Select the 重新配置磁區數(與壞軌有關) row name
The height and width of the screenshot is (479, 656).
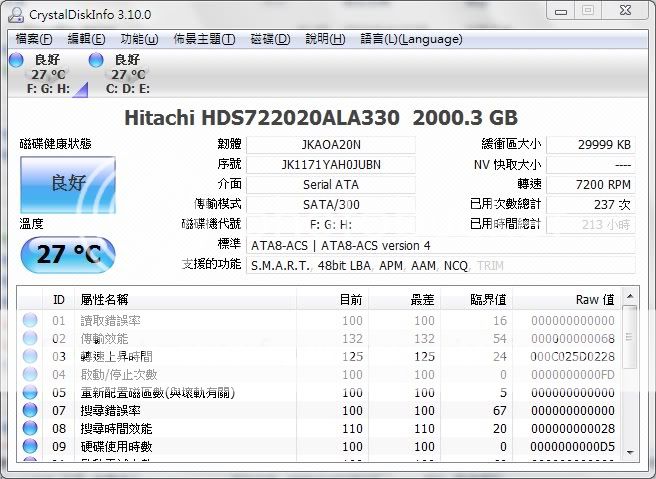point(158,393)
